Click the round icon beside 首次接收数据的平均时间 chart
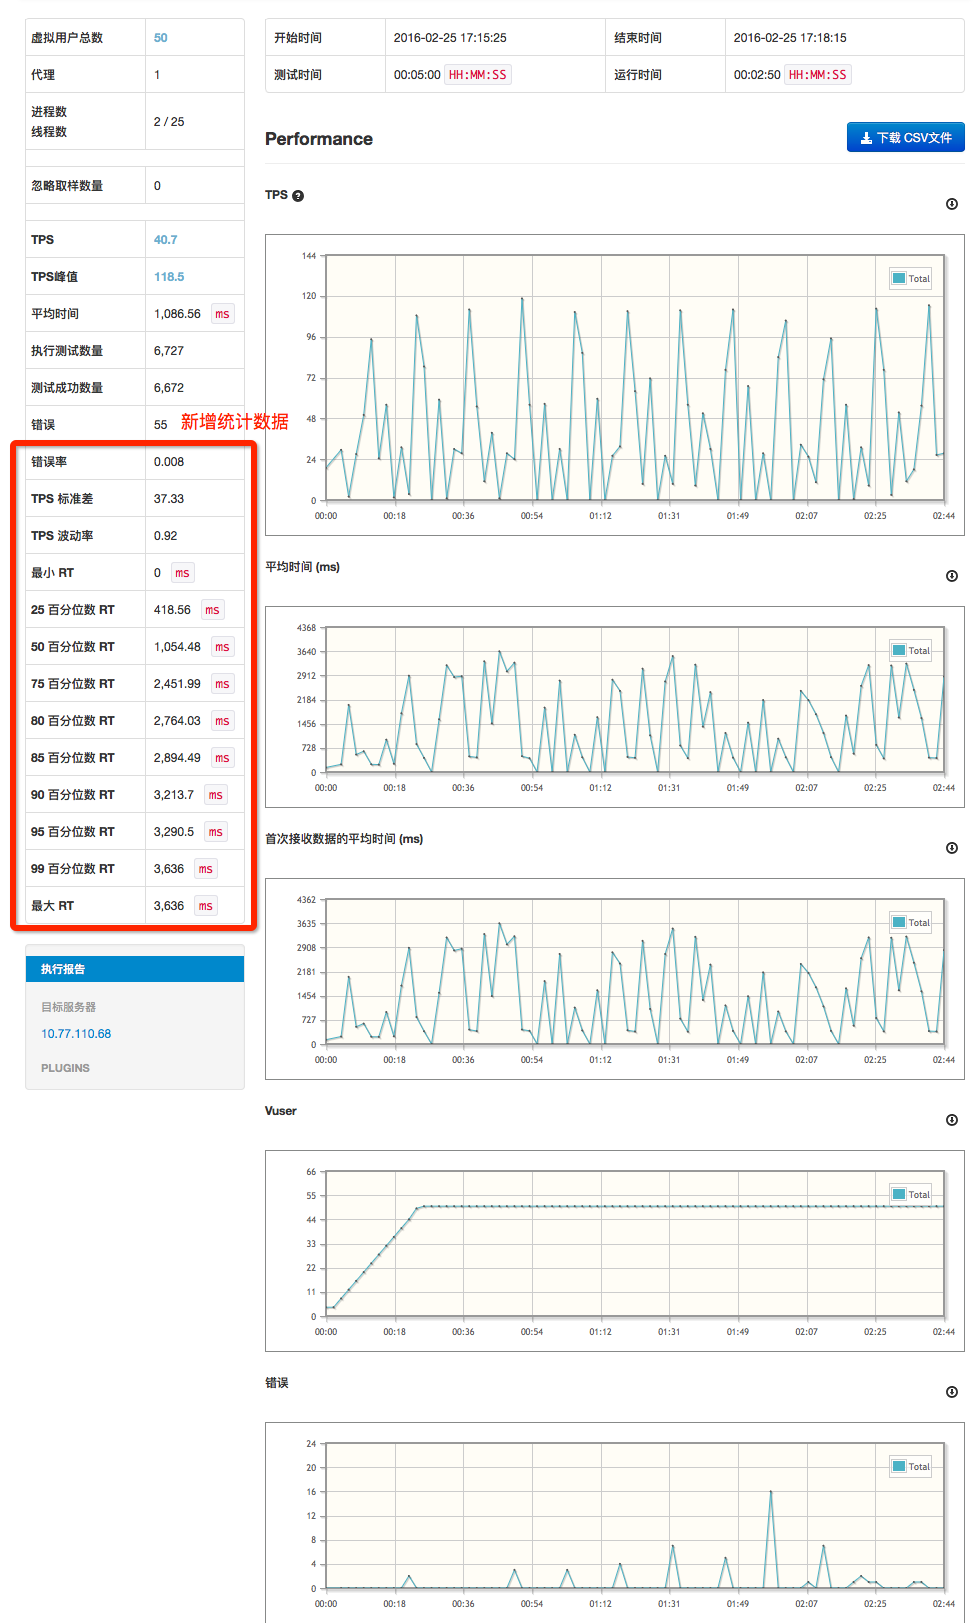Screen dimensions: 979x1623 pyautogui.click(x=952, y=848)
